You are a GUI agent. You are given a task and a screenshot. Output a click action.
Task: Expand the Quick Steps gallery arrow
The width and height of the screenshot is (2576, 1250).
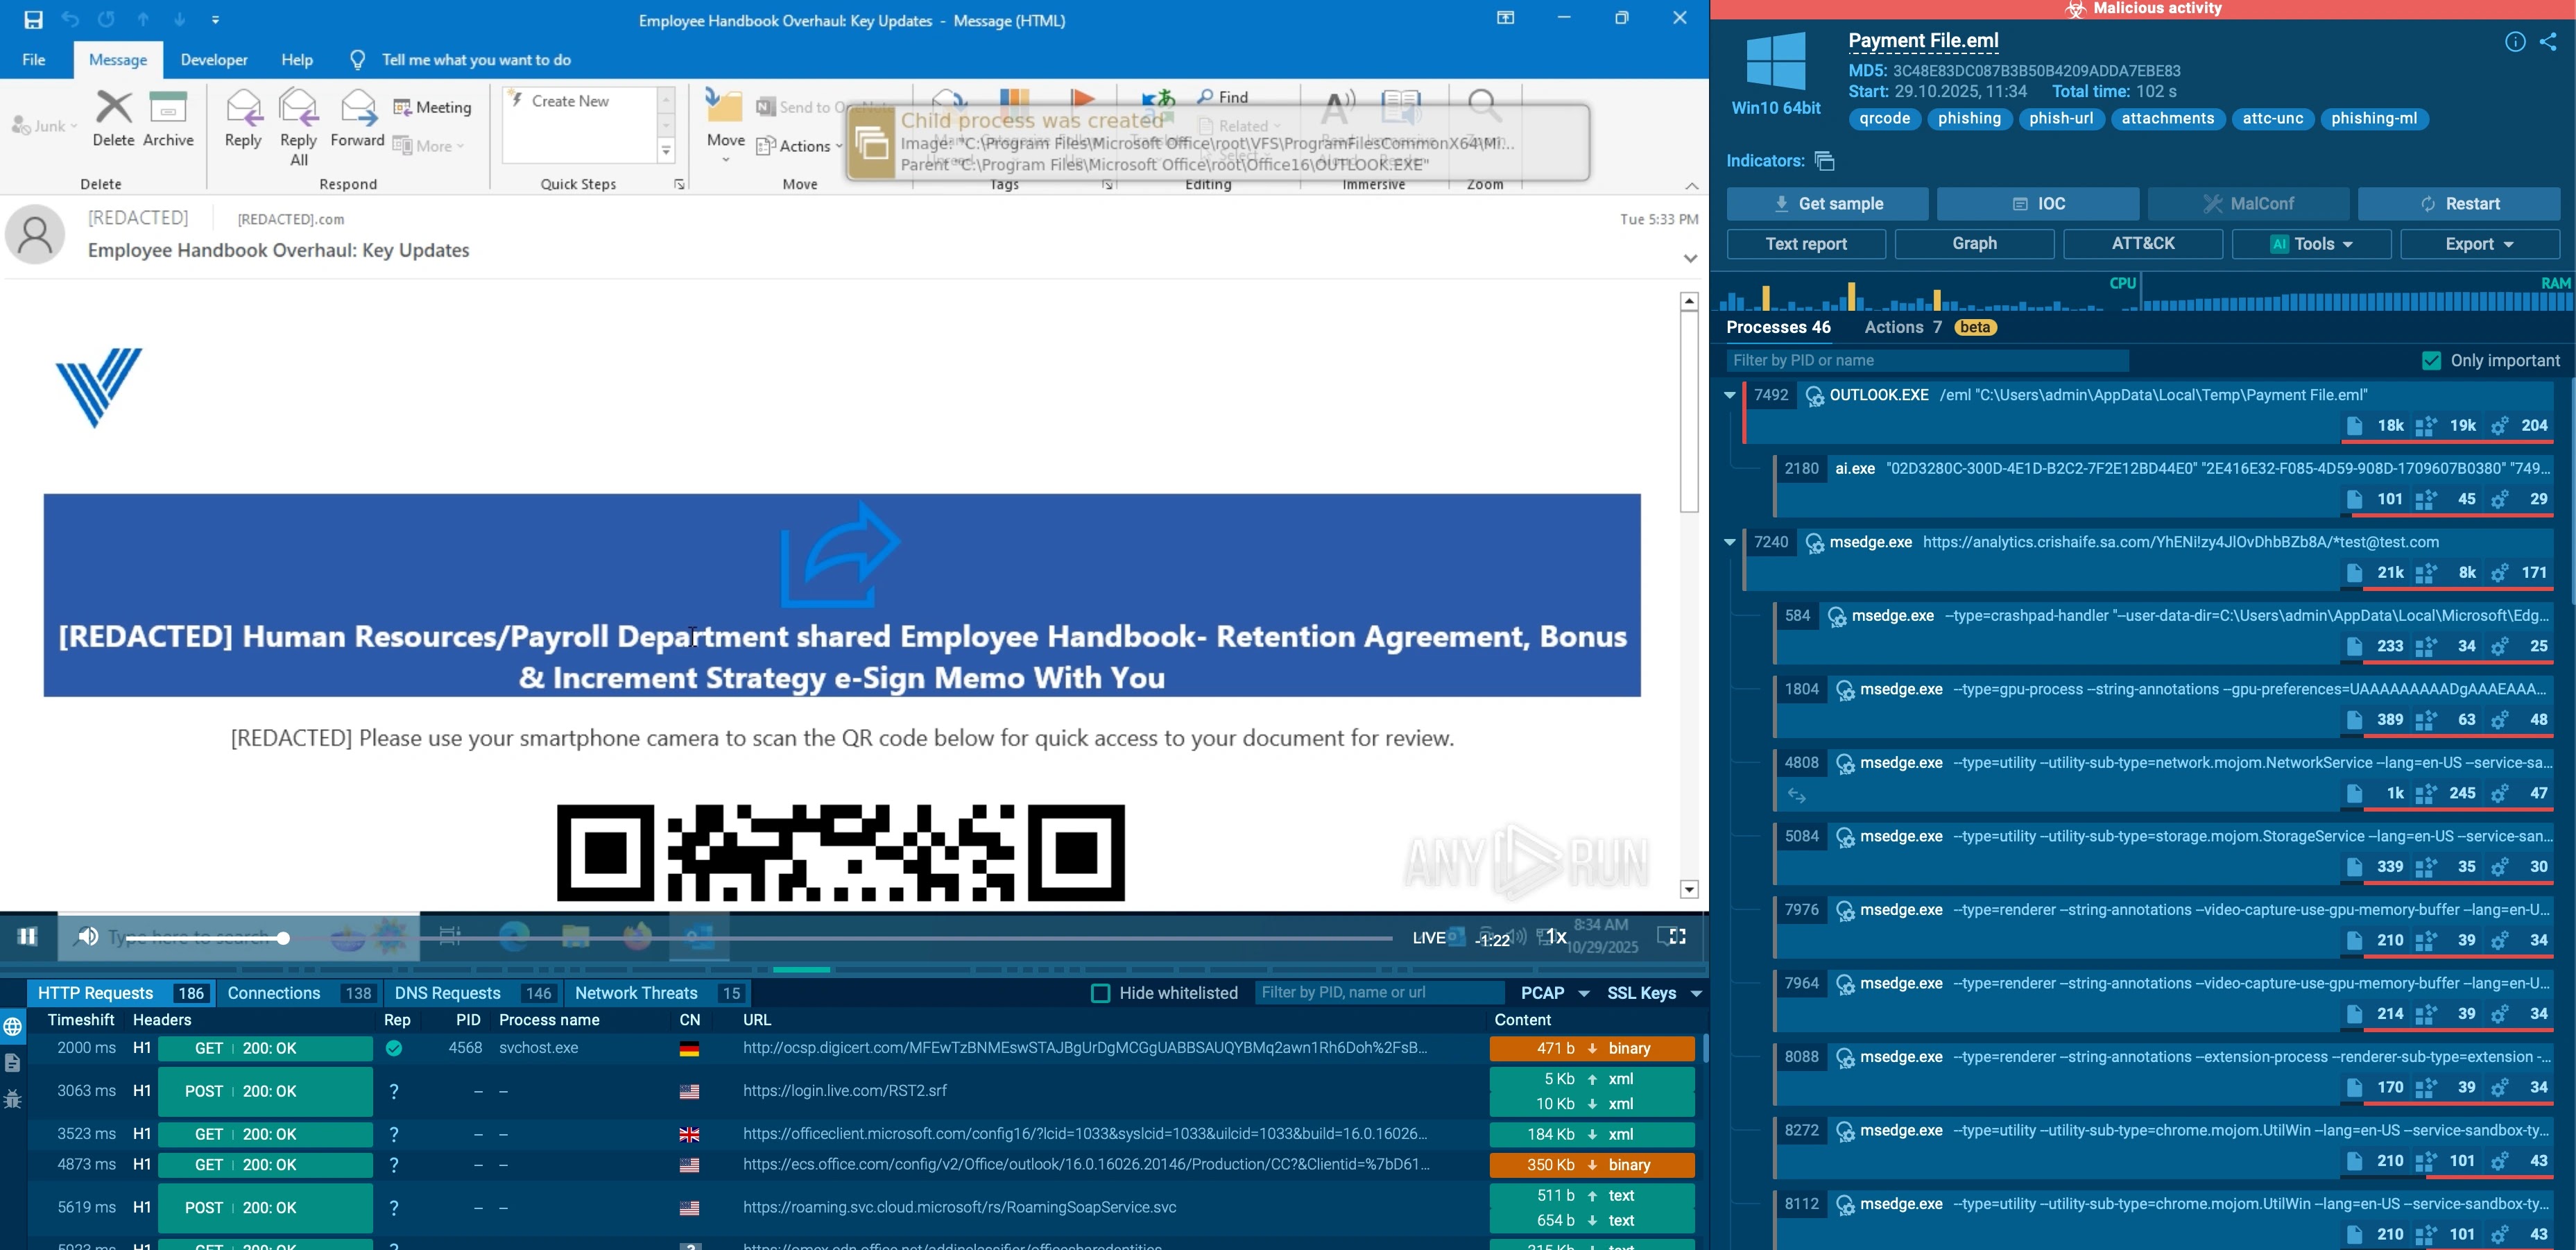point(666,151)
